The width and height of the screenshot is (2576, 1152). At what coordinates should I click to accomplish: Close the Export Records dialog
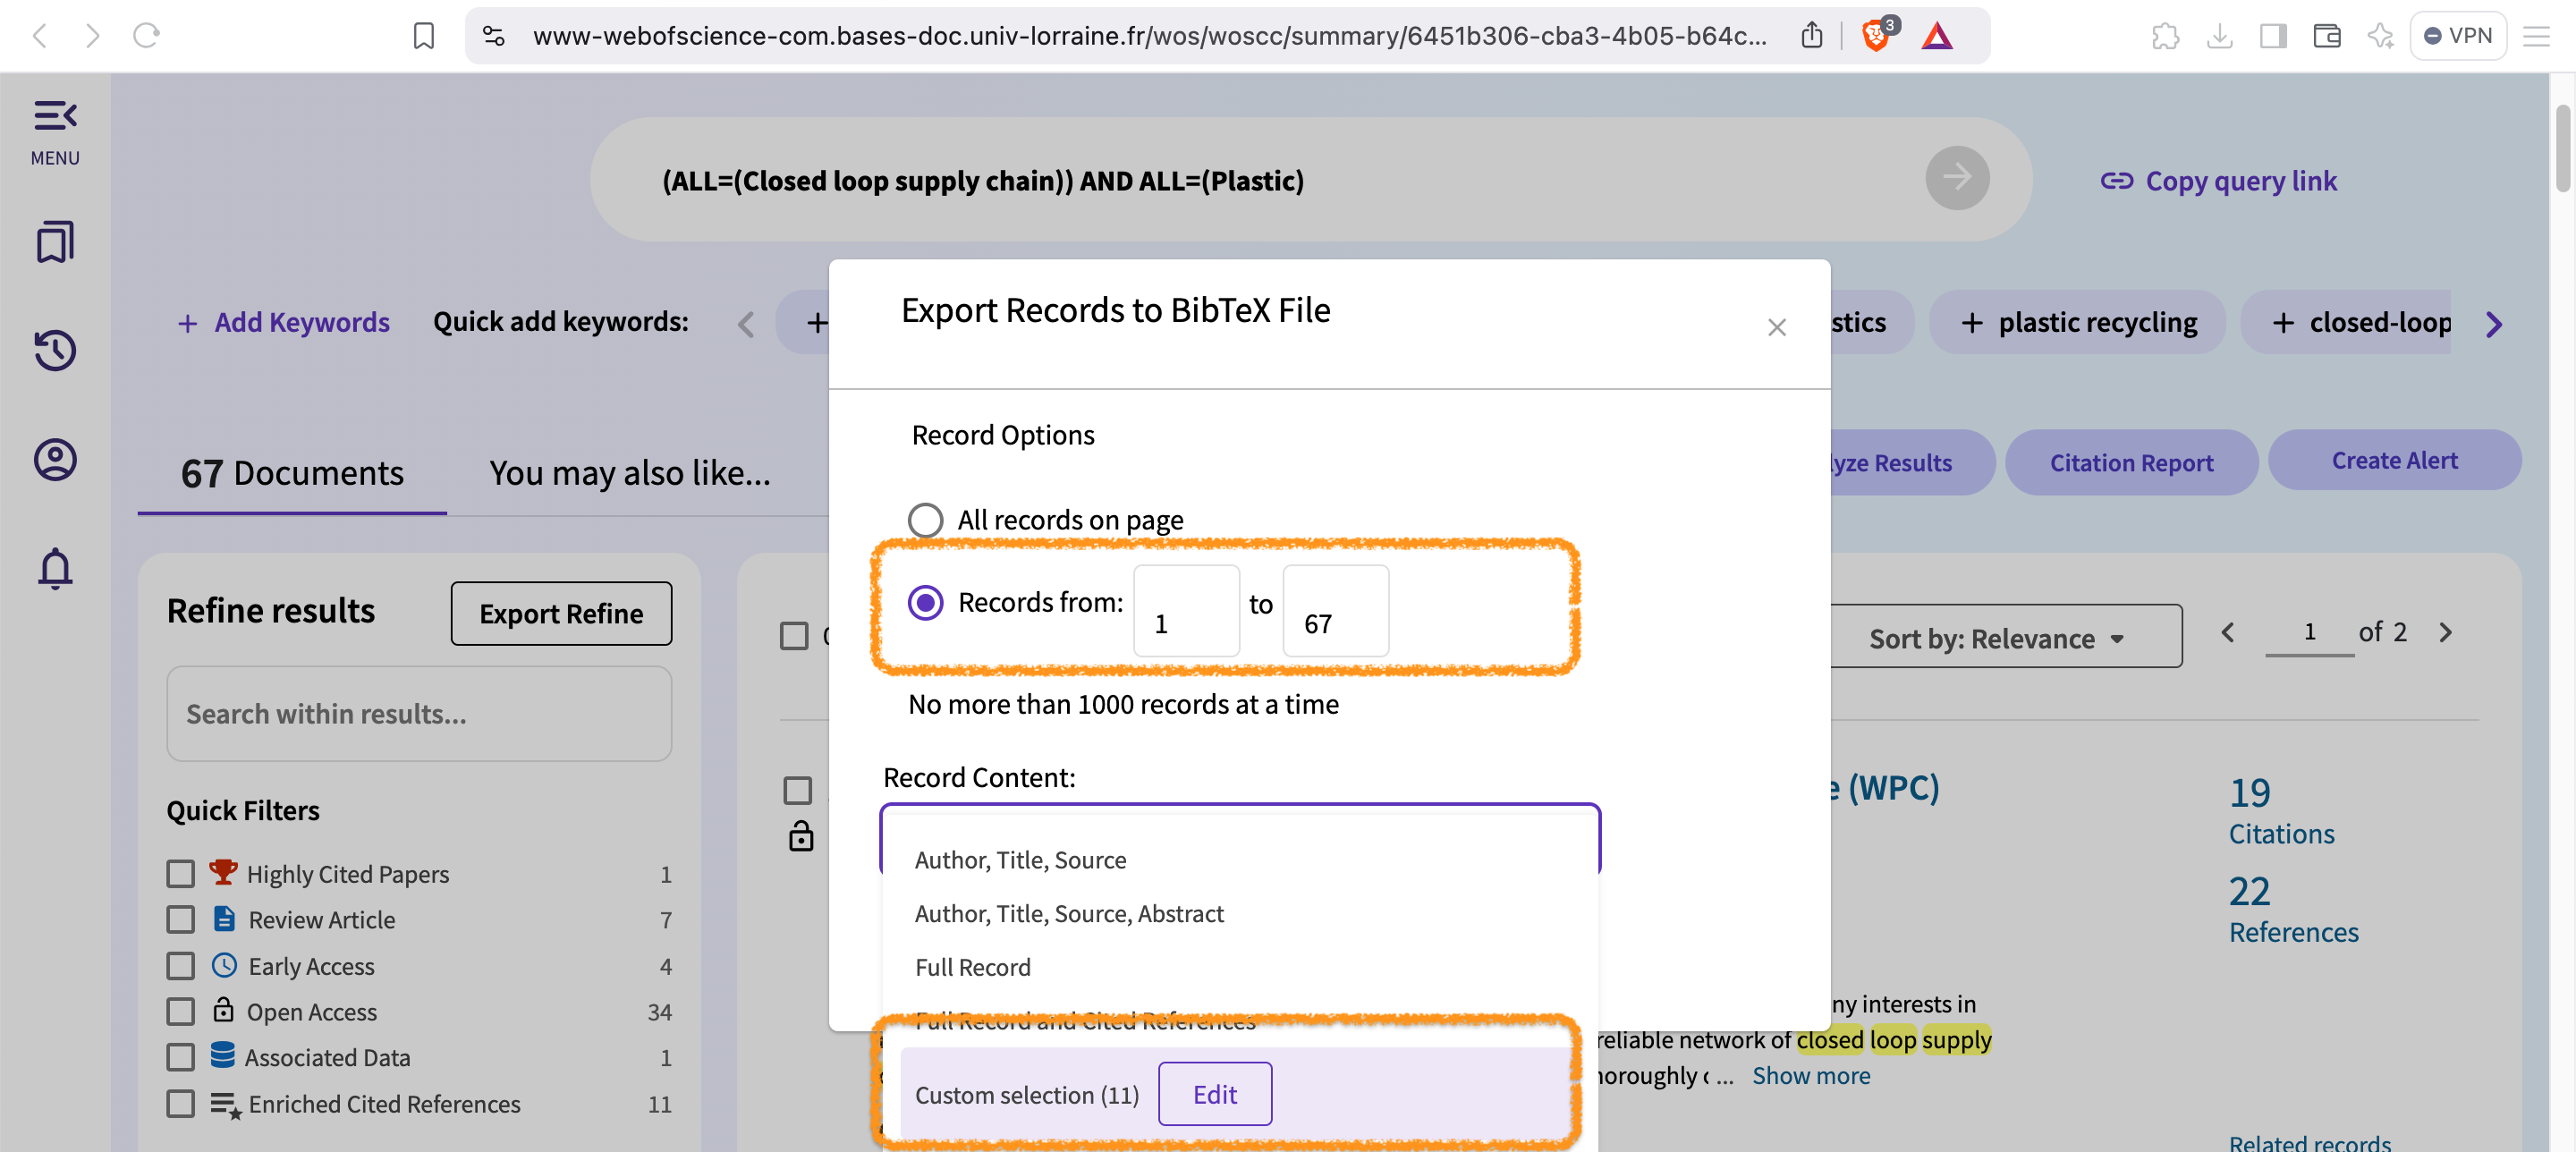(1776, 327)
